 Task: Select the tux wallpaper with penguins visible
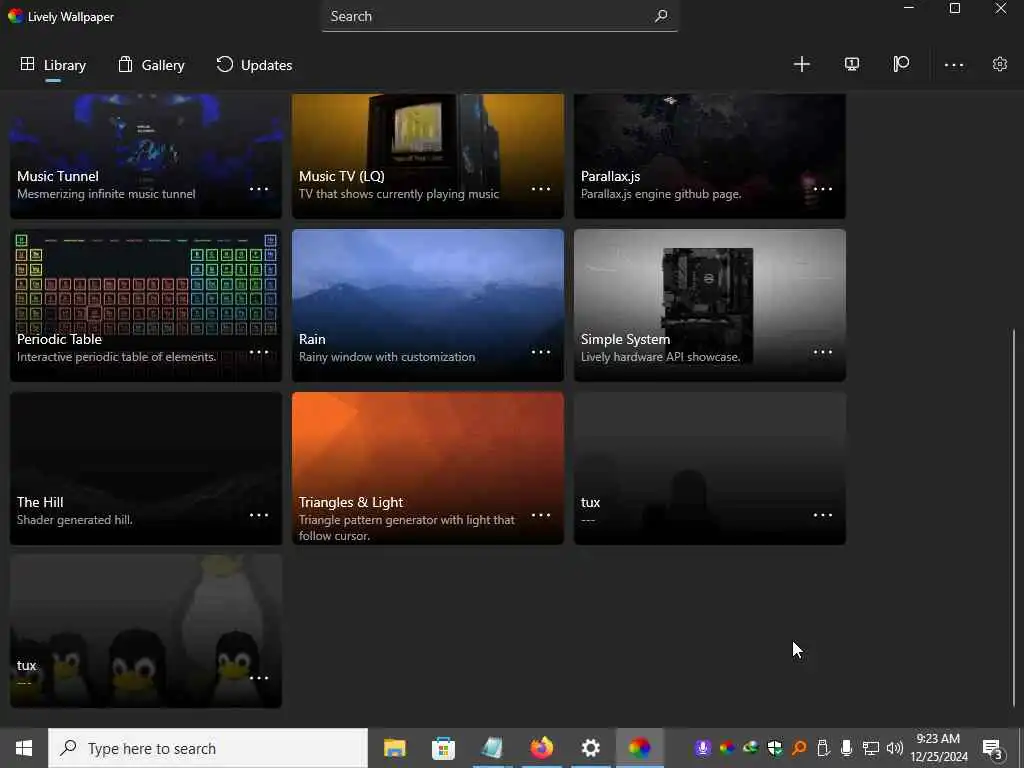[x=146, y=631]
